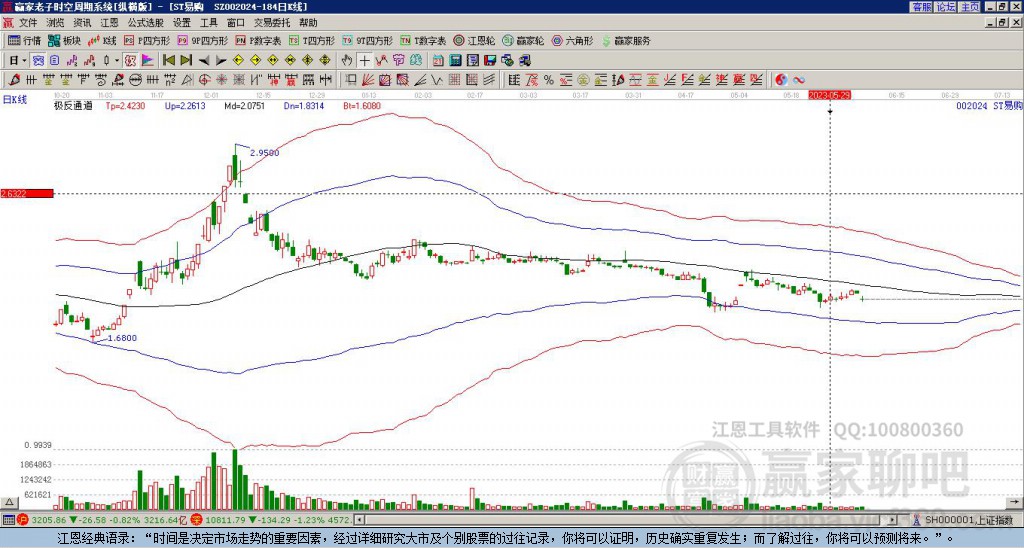The width and height of the screenshot is (1024, 548).
Task: Open the 9T四方形 tool
Action: (368, 40)
